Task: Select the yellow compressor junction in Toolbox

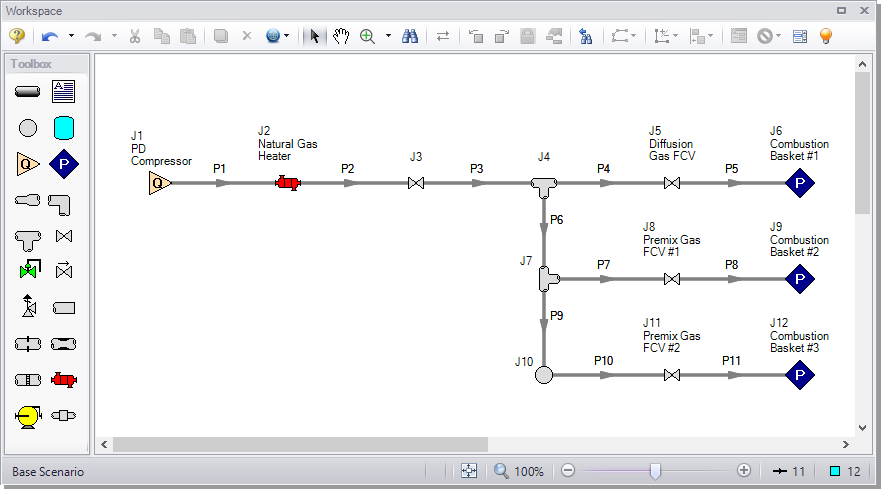Action: tap(28, 416)
